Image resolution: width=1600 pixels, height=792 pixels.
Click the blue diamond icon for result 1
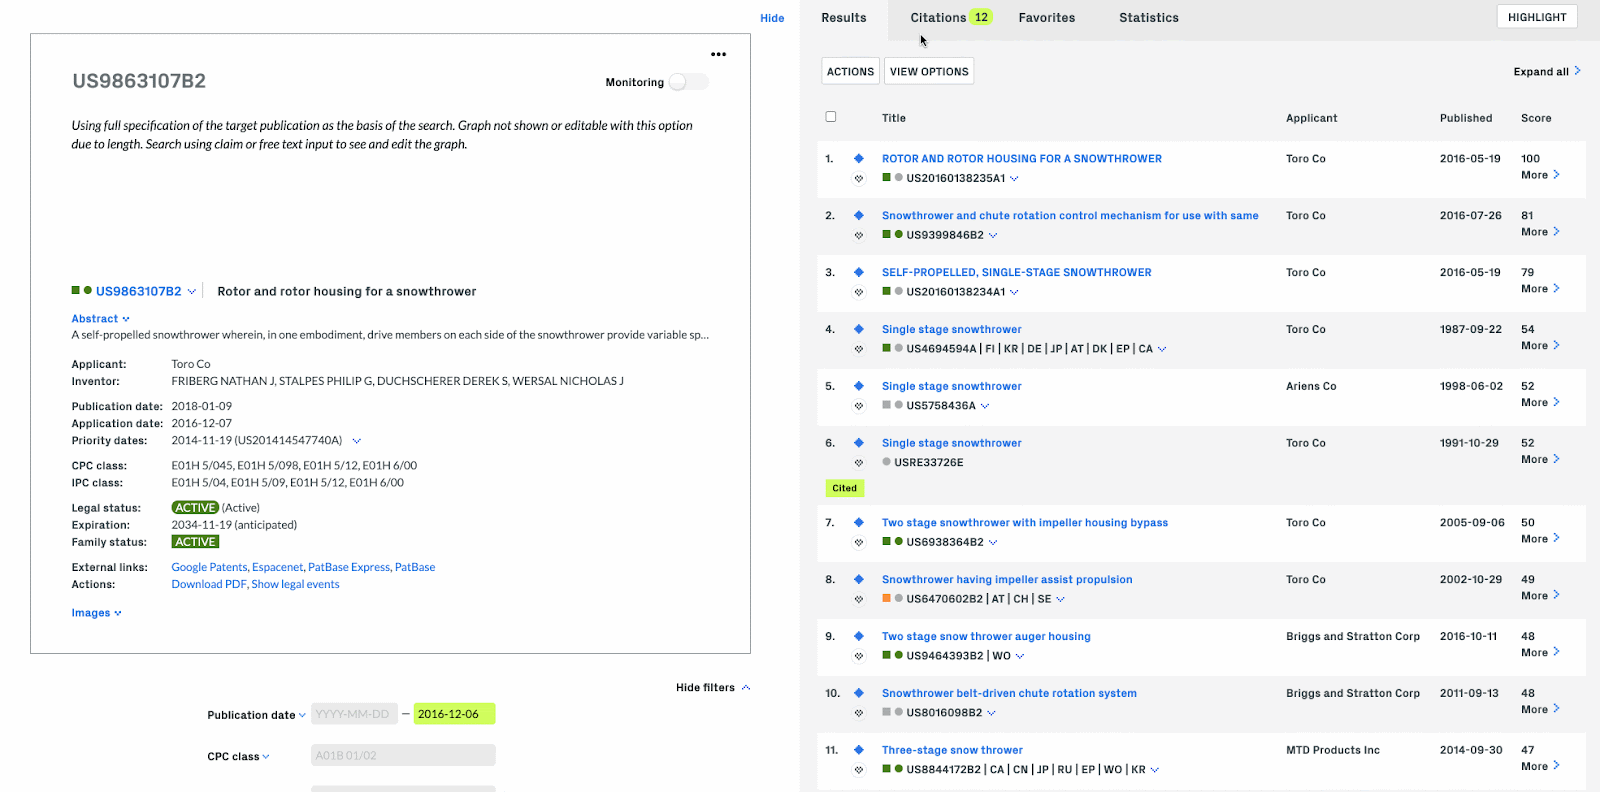[x=858, y=159]
